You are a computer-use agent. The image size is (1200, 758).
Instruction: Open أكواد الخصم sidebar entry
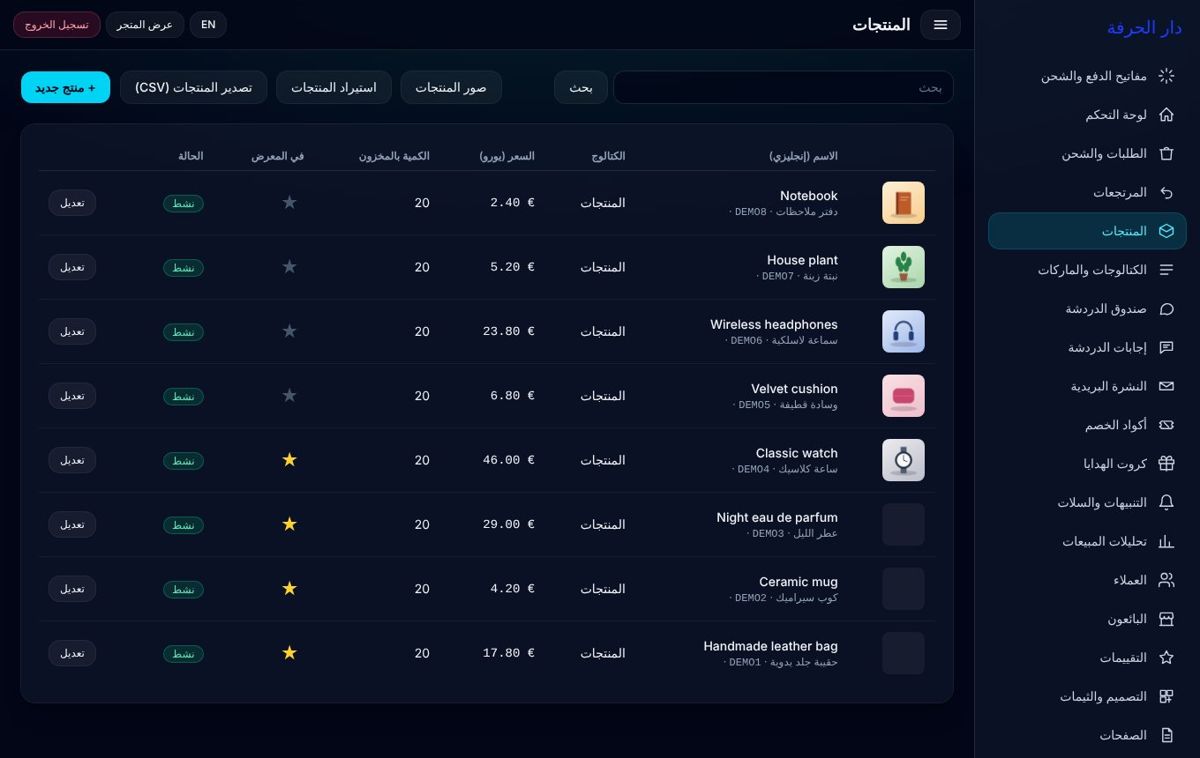click(x=1087, y=425)
